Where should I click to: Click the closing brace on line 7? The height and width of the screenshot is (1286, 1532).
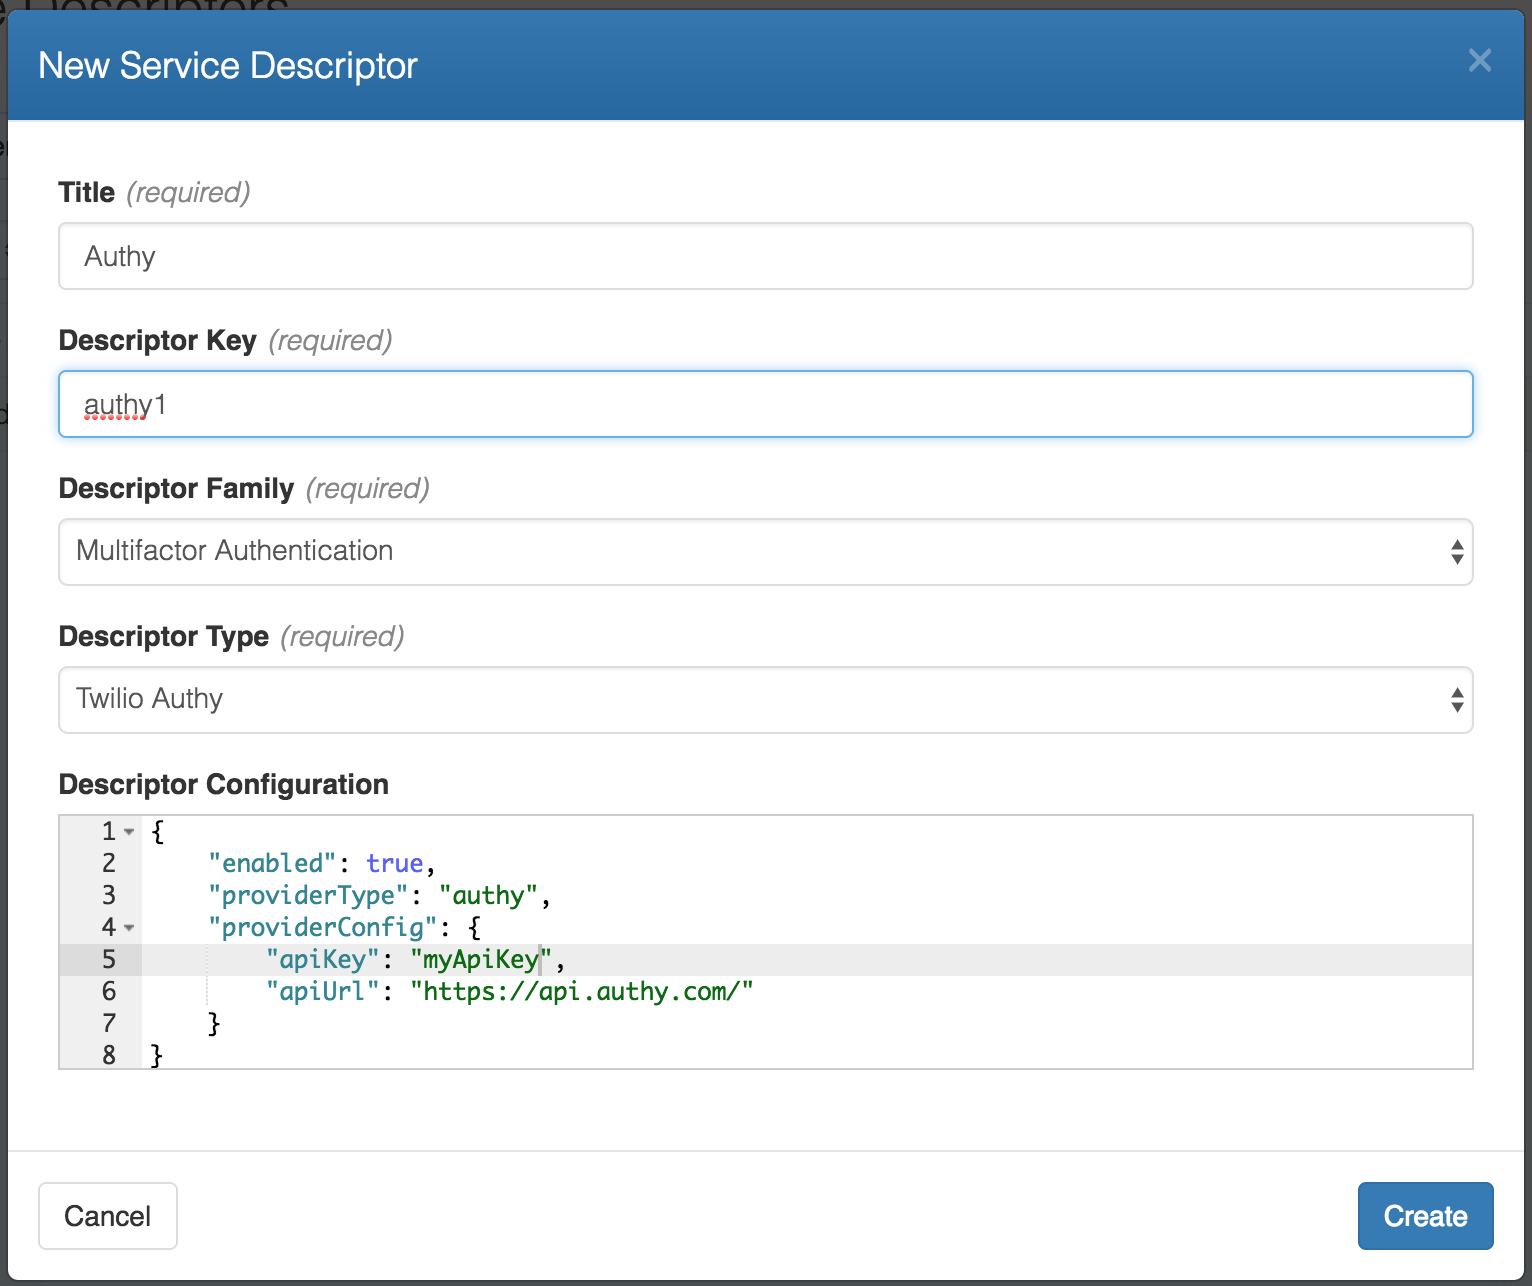tap(214, 1024)
